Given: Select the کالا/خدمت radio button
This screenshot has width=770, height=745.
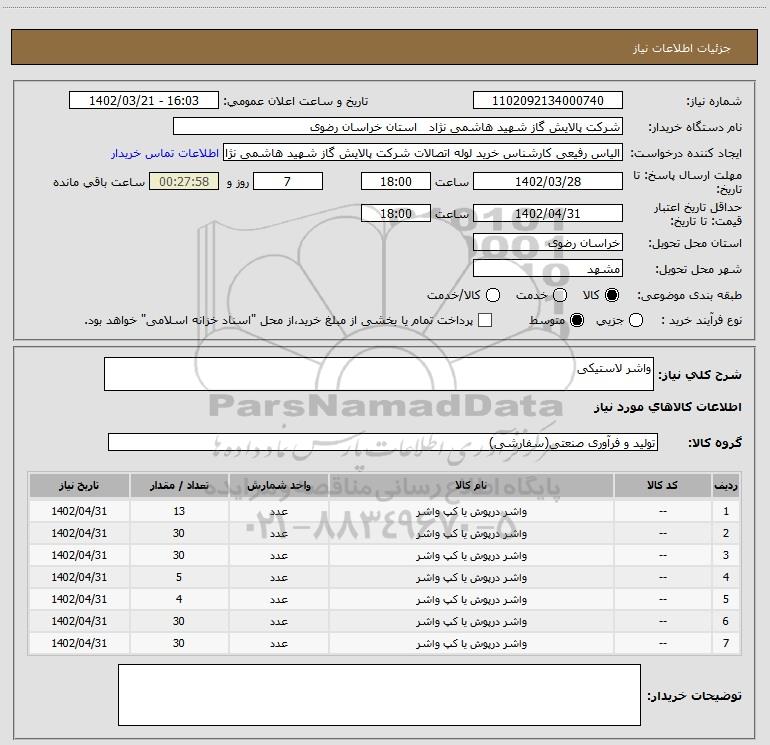Looking at the screenshot, I should coord(493,295).
